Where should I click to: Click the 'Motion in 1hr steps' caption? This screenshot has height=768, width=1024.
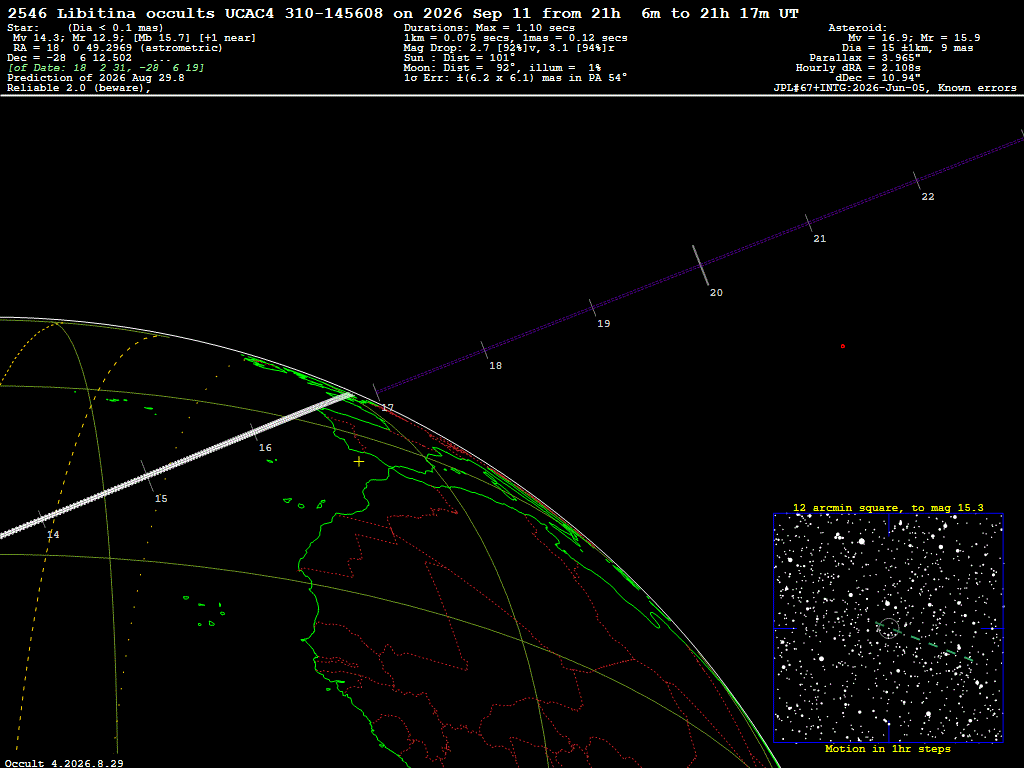tap(888, 748)
